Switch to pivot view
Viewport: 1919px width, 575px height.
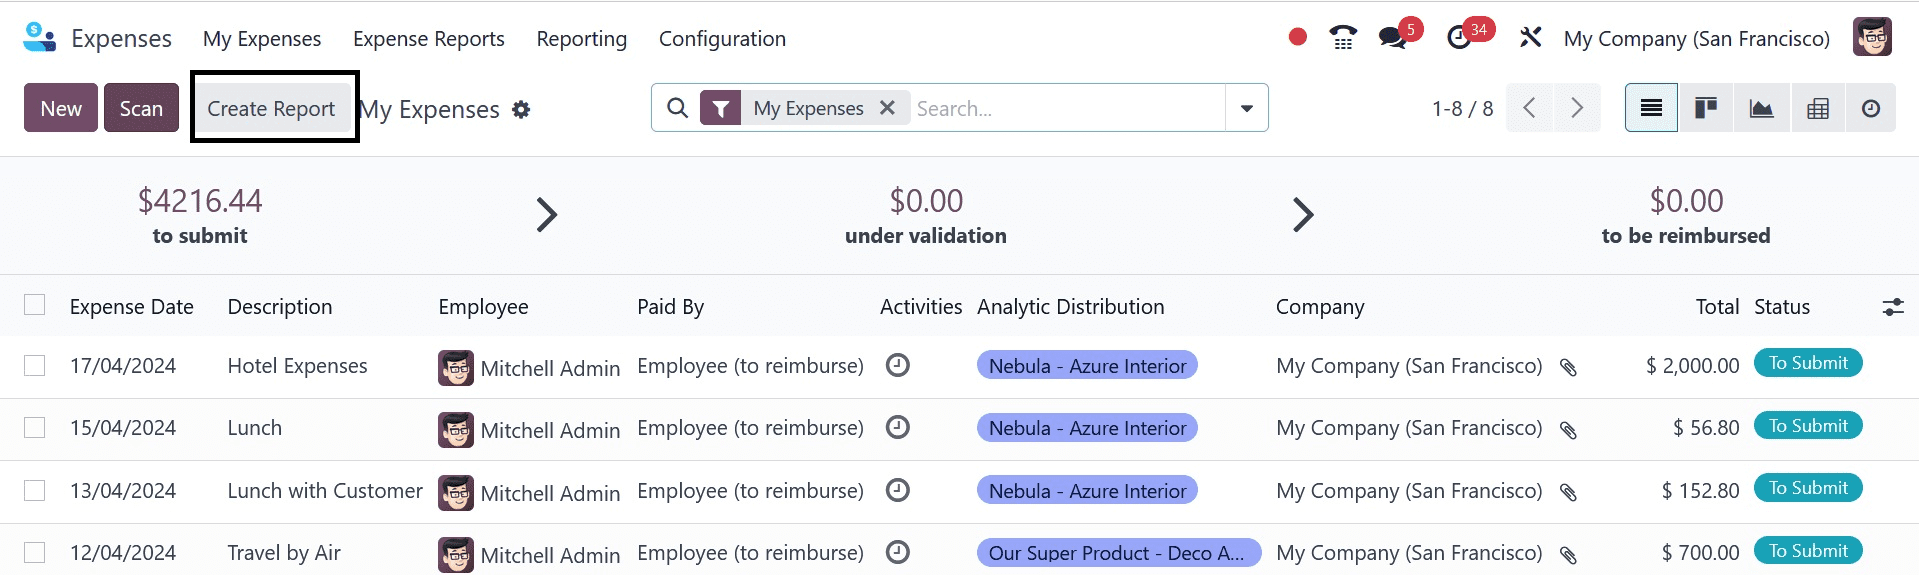(1817, 108)
